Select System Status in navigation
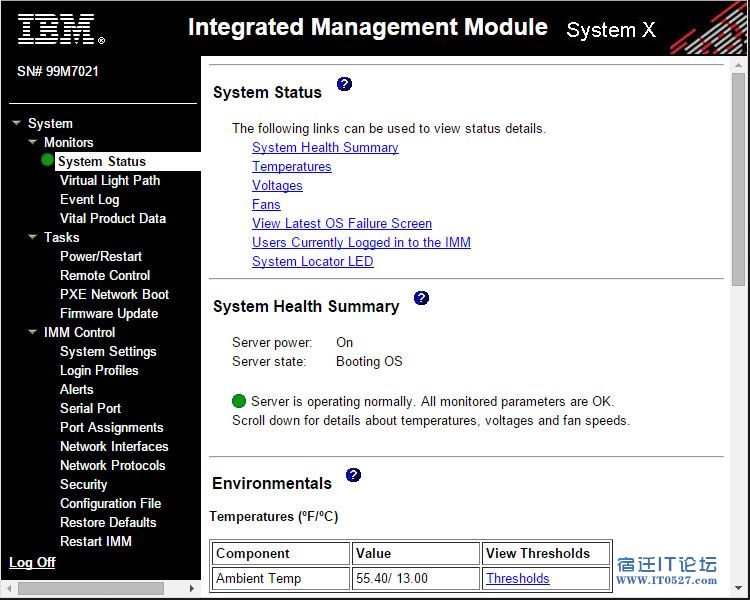The image size is (750, 600). (x=102, y=161)
